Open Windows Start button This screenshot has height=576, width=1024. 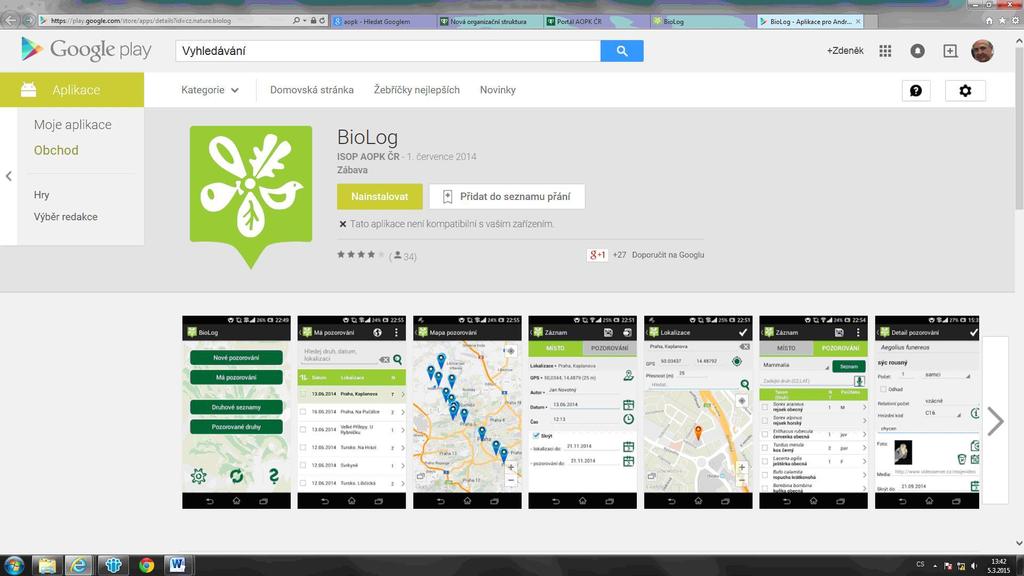click(14, 565)
